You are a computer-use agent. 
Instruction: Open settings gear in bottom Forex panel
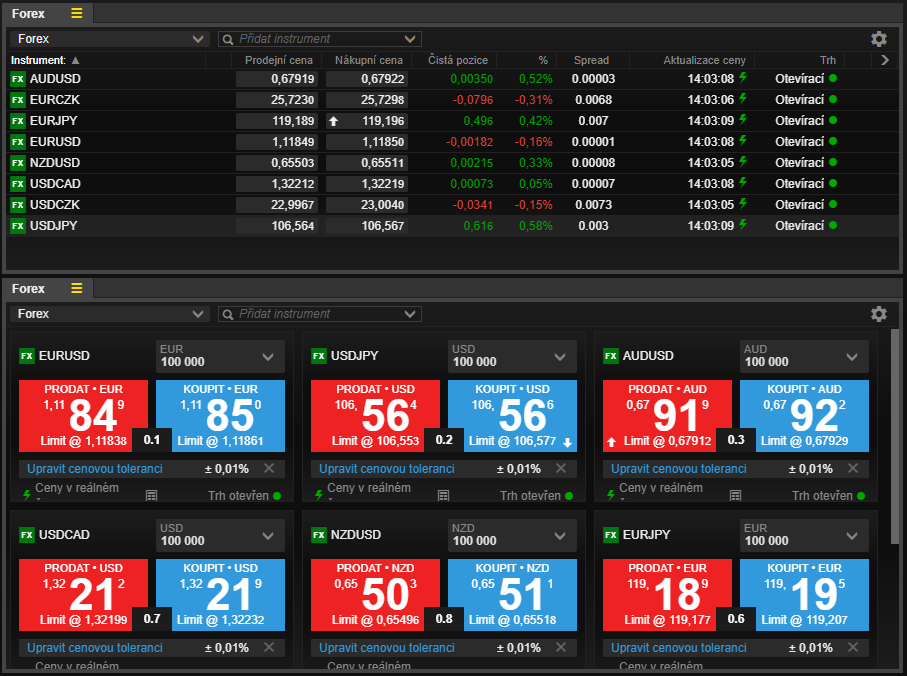pos(879,313)
